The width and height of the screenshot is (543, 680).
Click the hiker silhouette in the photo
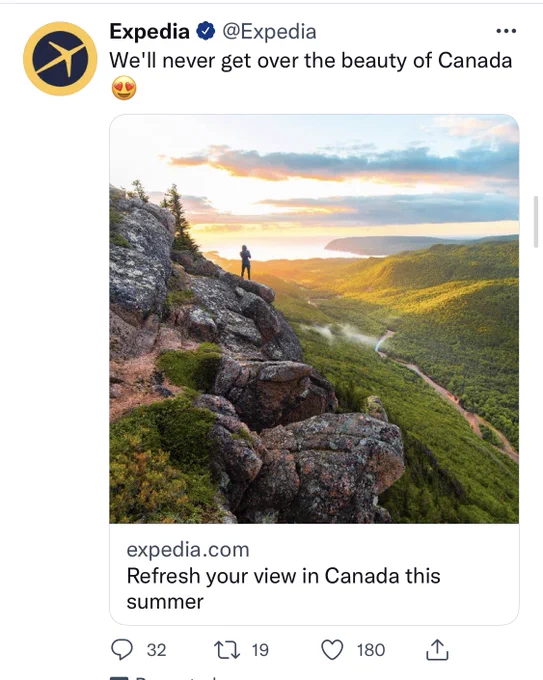pyautogui.click(x=245, y=262)
